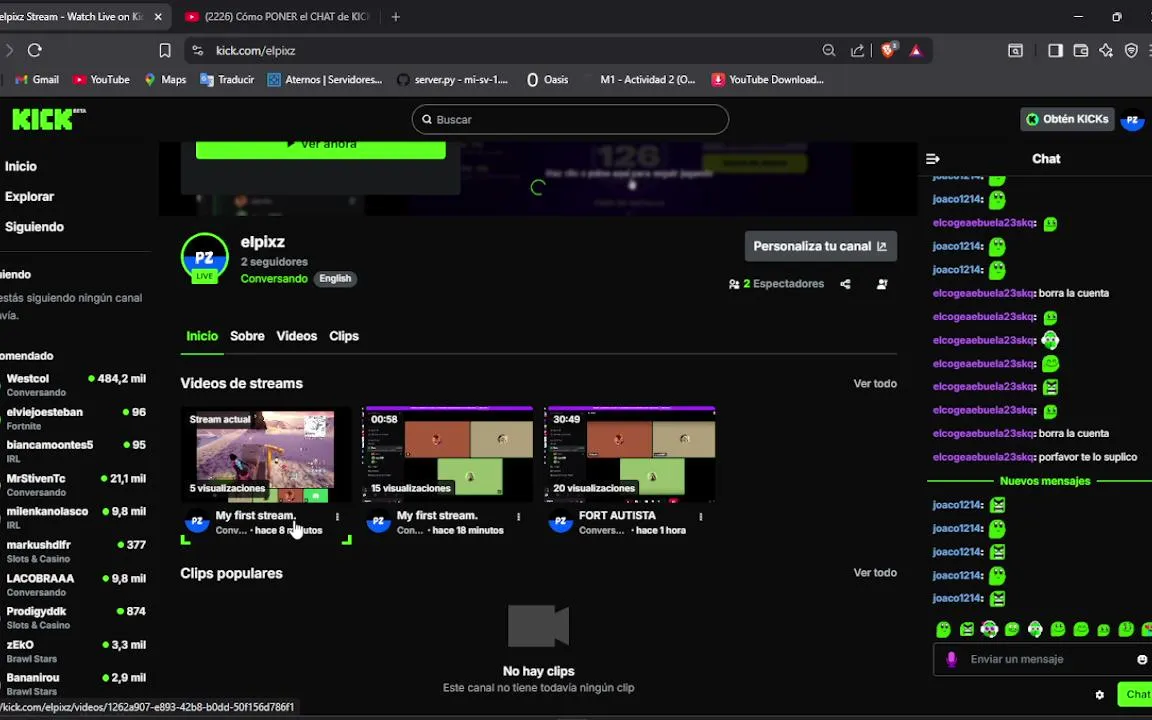Image resolution: width=1152 pixels, height=720 pixels.
Task: Click the green Ver ahora button
Action: [x=320, y=149]
